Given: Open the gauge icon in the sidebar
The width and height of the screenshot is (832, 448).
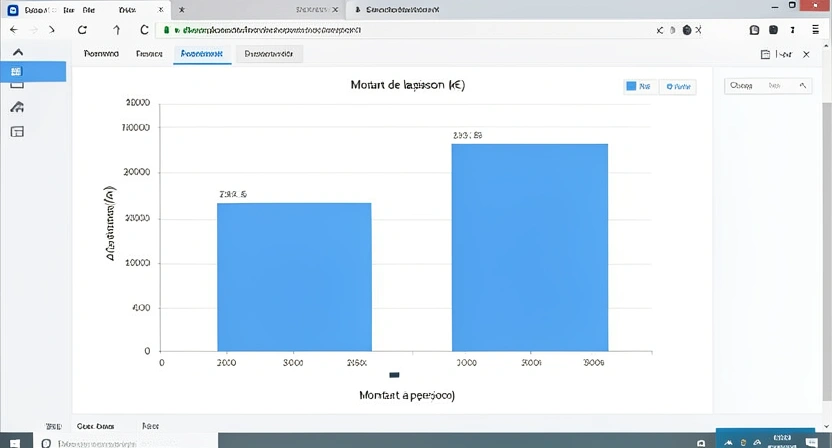Looking at the screenshot, I should [x=17, y=107].
